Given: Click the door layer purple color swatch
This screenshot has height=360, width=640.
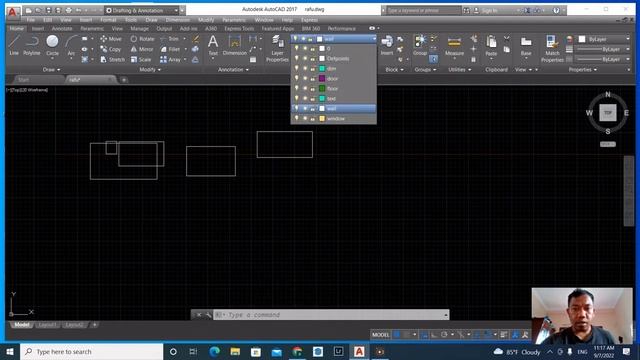Looking at the screenshot, I should pos(322,78).
